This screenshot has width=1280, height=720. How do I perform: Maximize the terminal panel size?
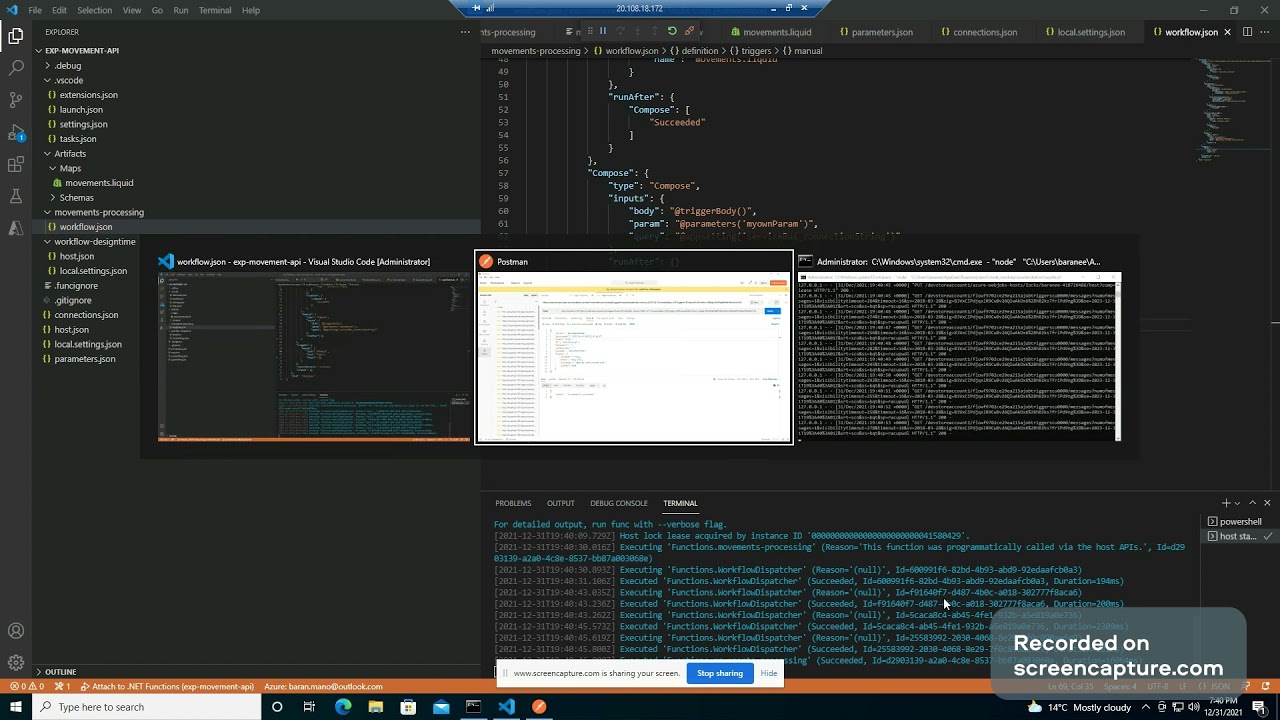click(x=1252, y=503)
